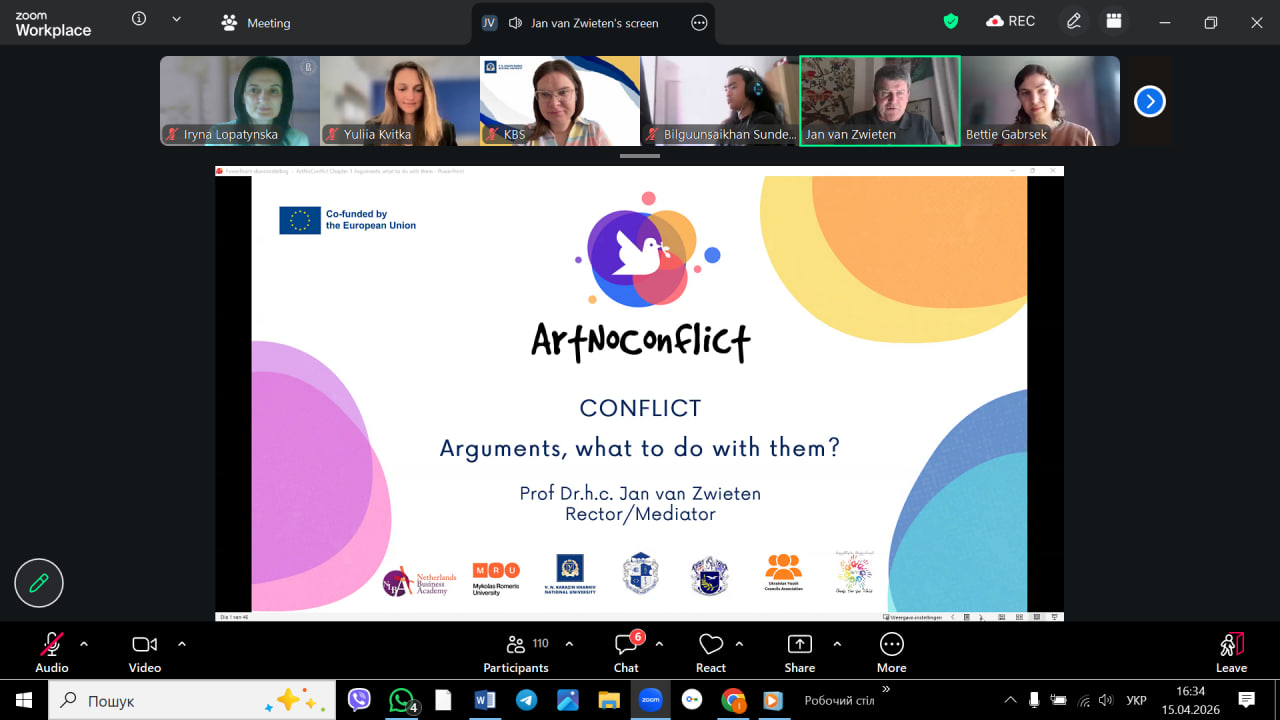
Task: Select Jan van Zwieten's video thumbnail
Action: (x=880, y=100)
